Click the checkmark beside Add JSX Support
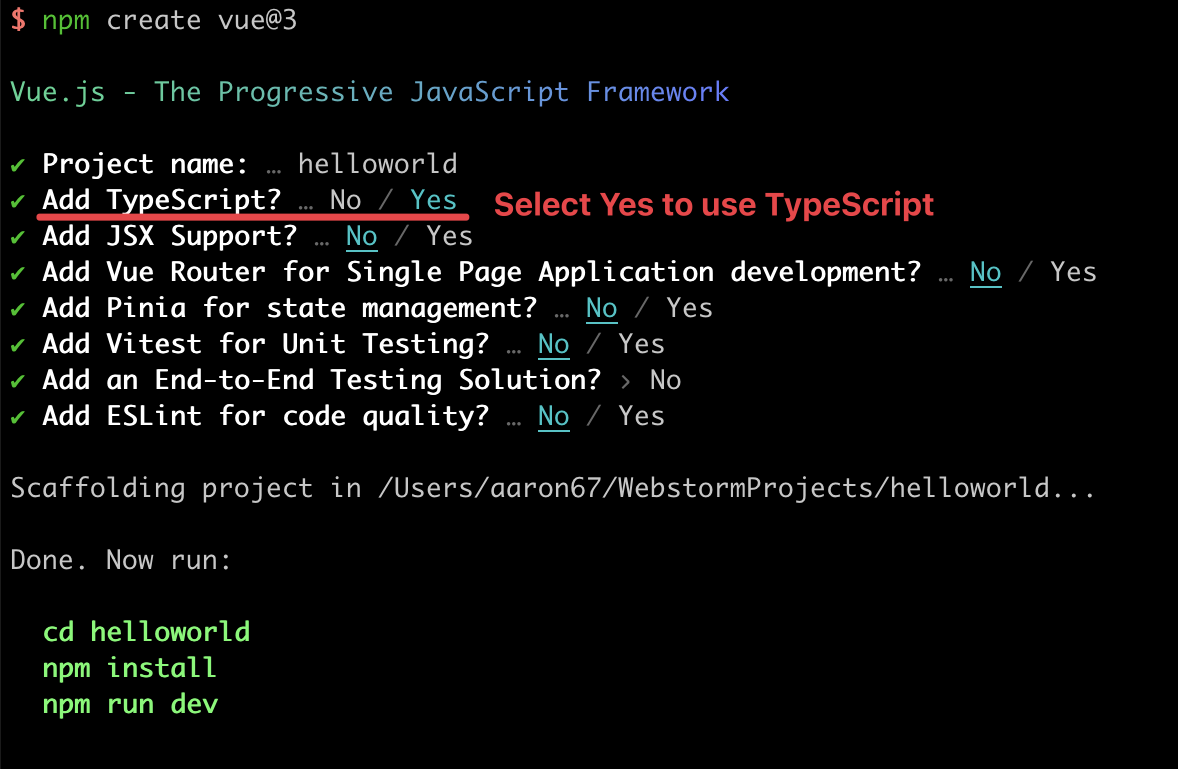Image resolution: width=1178 pixels, height=769 pixels. 18,236
